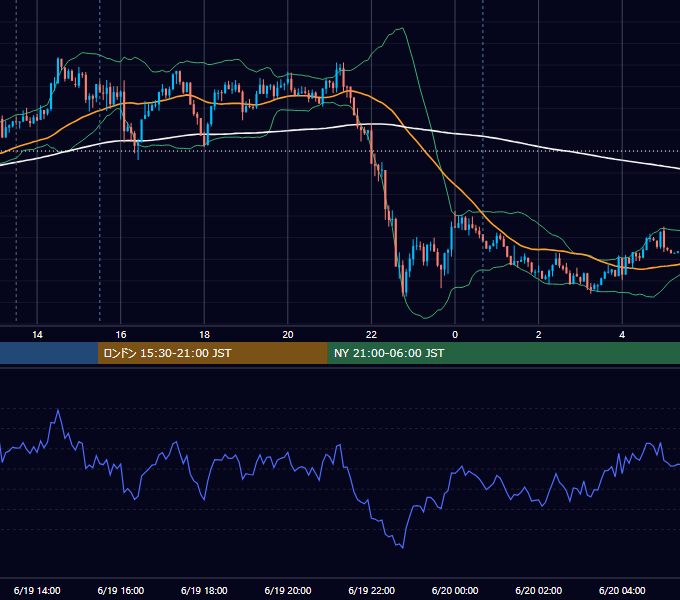
Task: Click the 6/19 18:00 indicator time label
Action: [x=204, y=590]
